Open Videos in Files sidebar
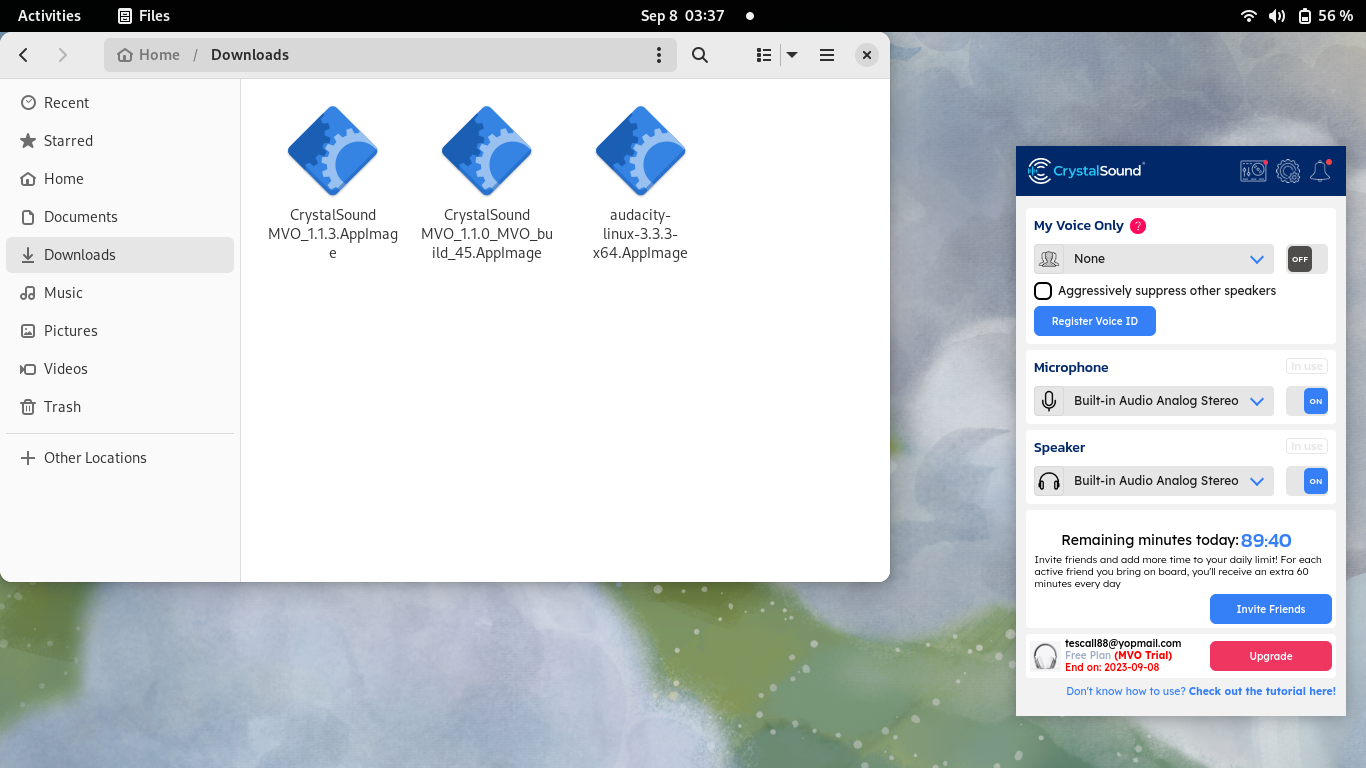Screen dimensions: 1366x768 coord(120,369)
